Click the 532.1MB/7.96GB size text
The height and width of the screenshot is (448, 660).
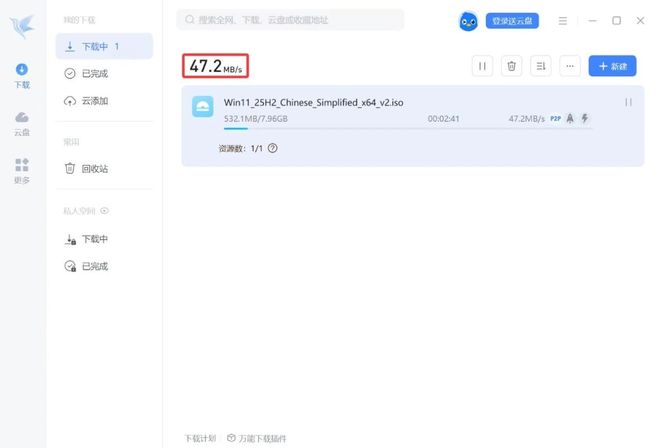pos(256,119)
